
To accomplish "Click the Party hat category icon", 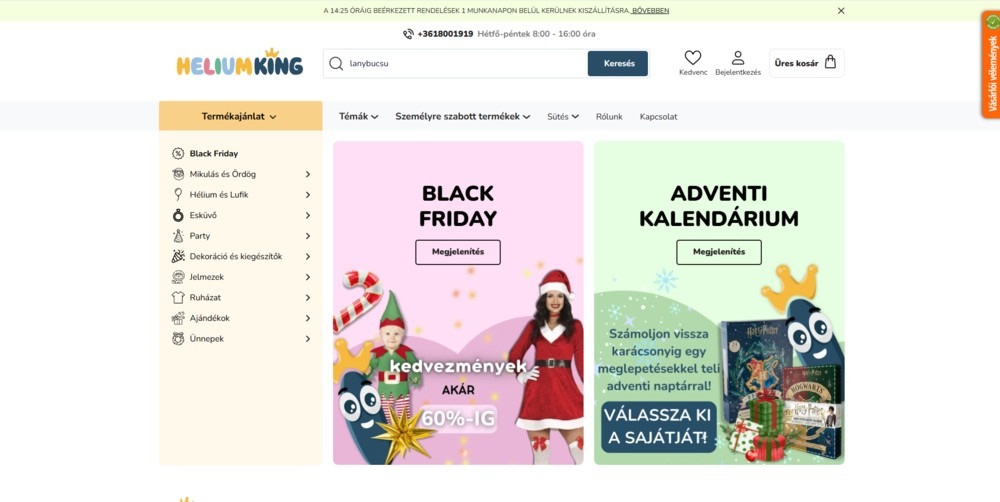I will click(178, 236).
